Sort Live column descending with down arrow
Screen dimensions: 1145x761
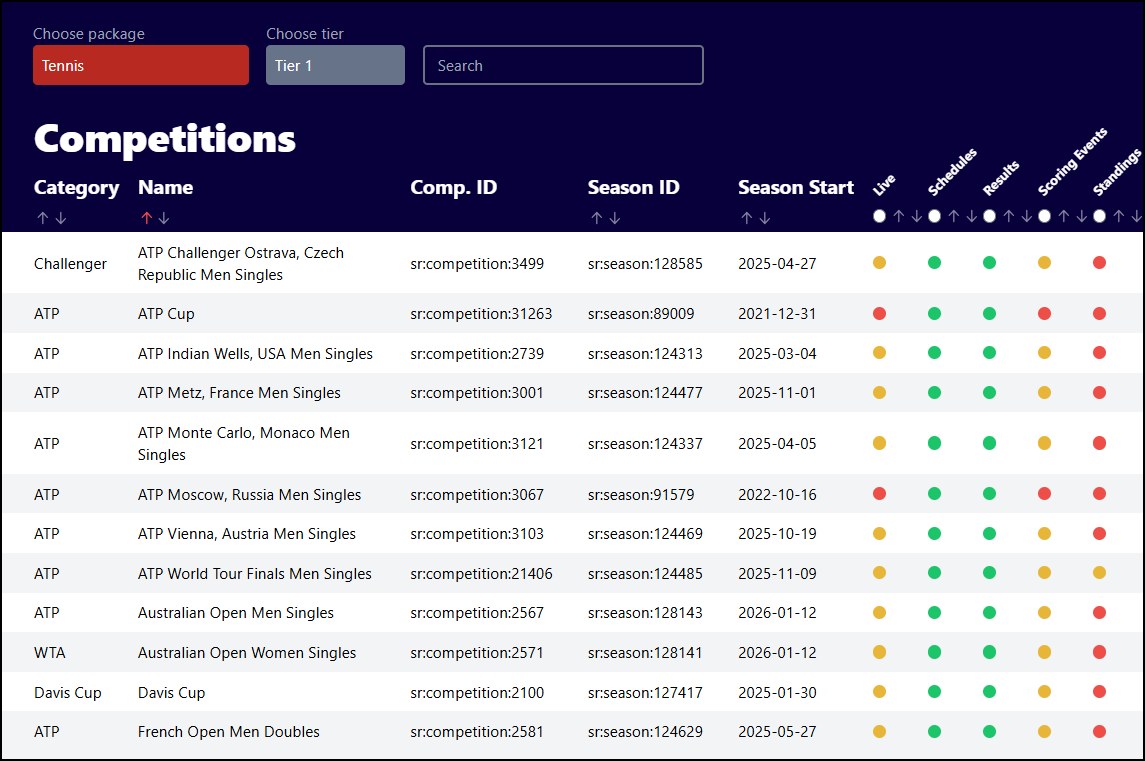[x=916, y=216]
